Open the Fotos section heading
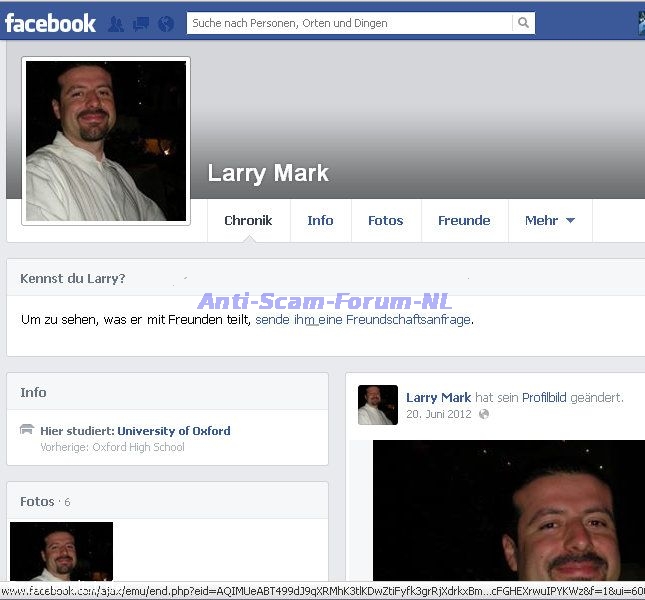The width and height of the screenshot is (645, 600). point(37,501)
